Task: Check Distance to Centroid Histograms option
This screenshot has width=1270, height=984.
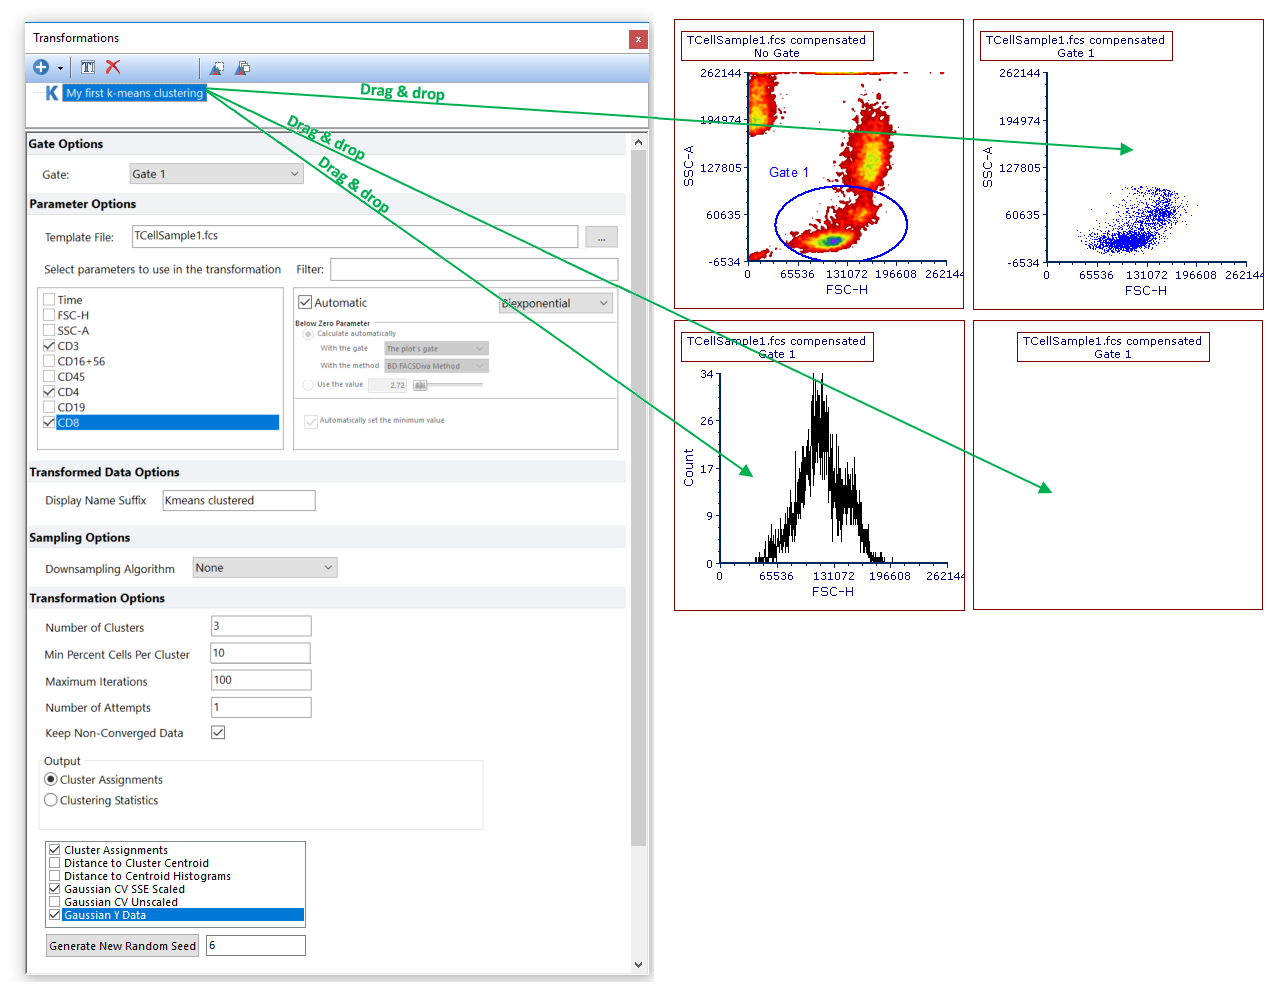Action: point(55,876)
